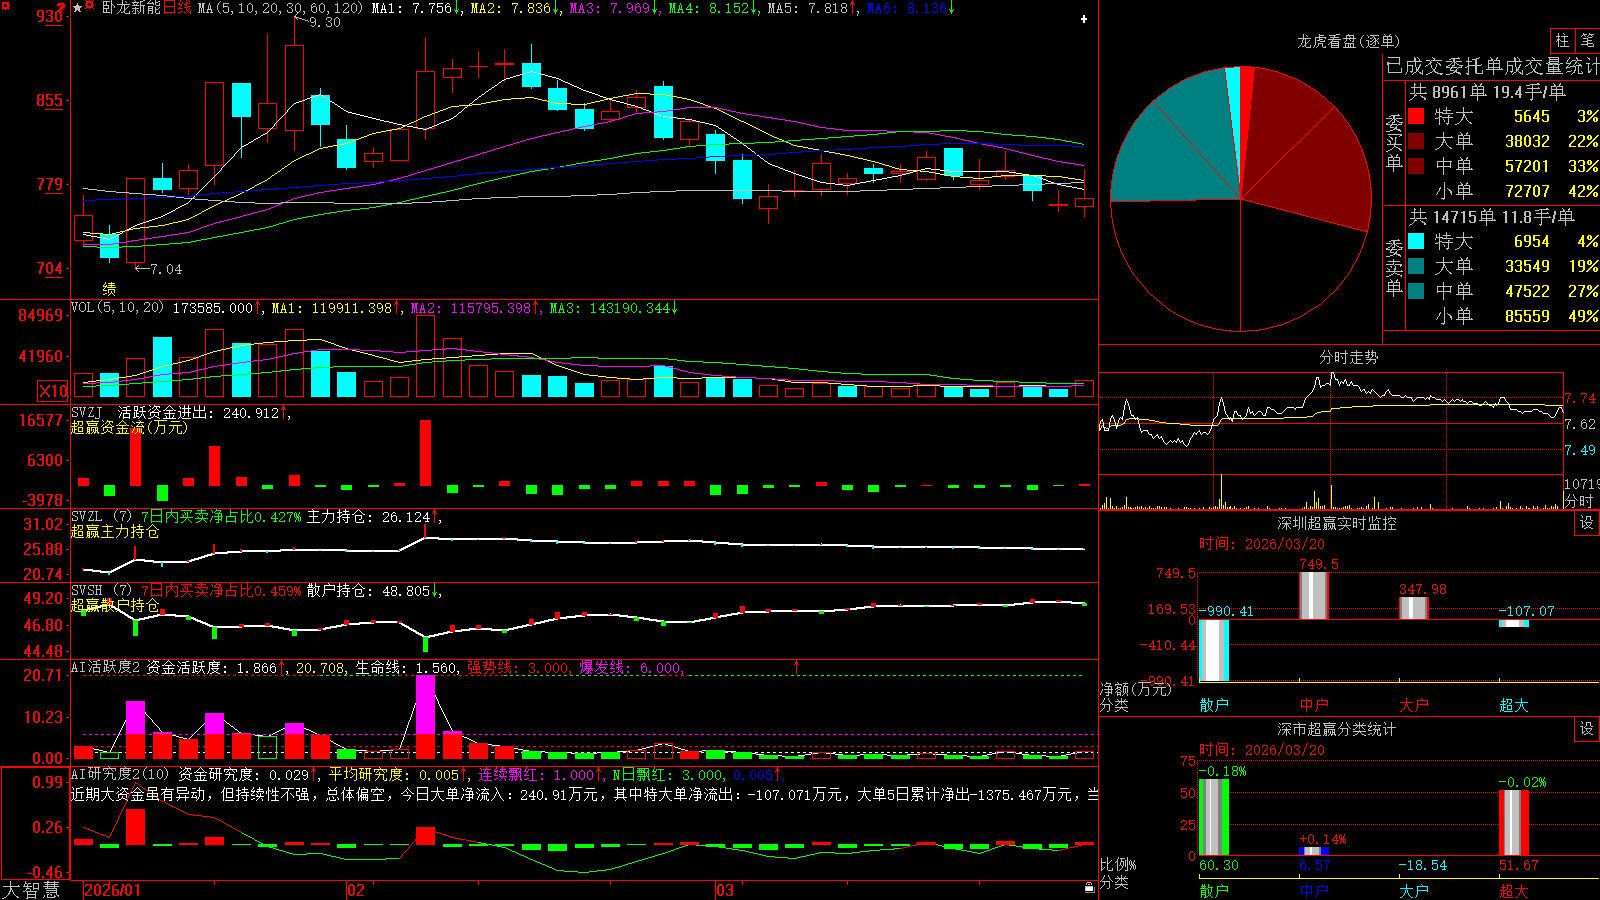Click the 散户持仓: 48.805 reading
Viewport: 1600px width, 900px height.
[x=373, y=591]
